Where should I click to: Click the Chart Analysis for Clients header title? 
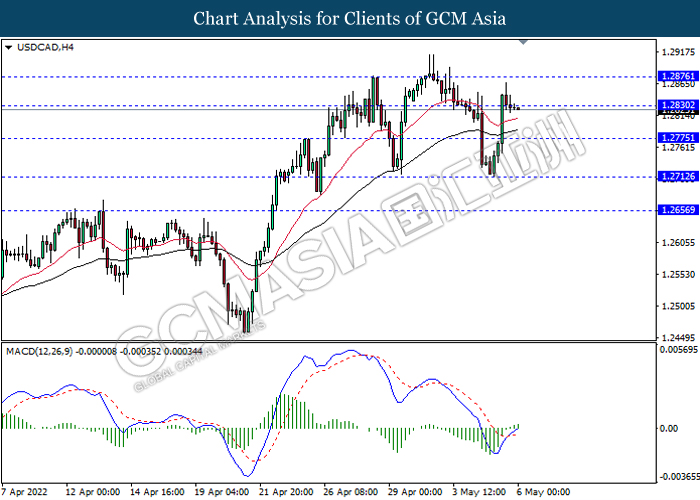[x=350, y=19]
